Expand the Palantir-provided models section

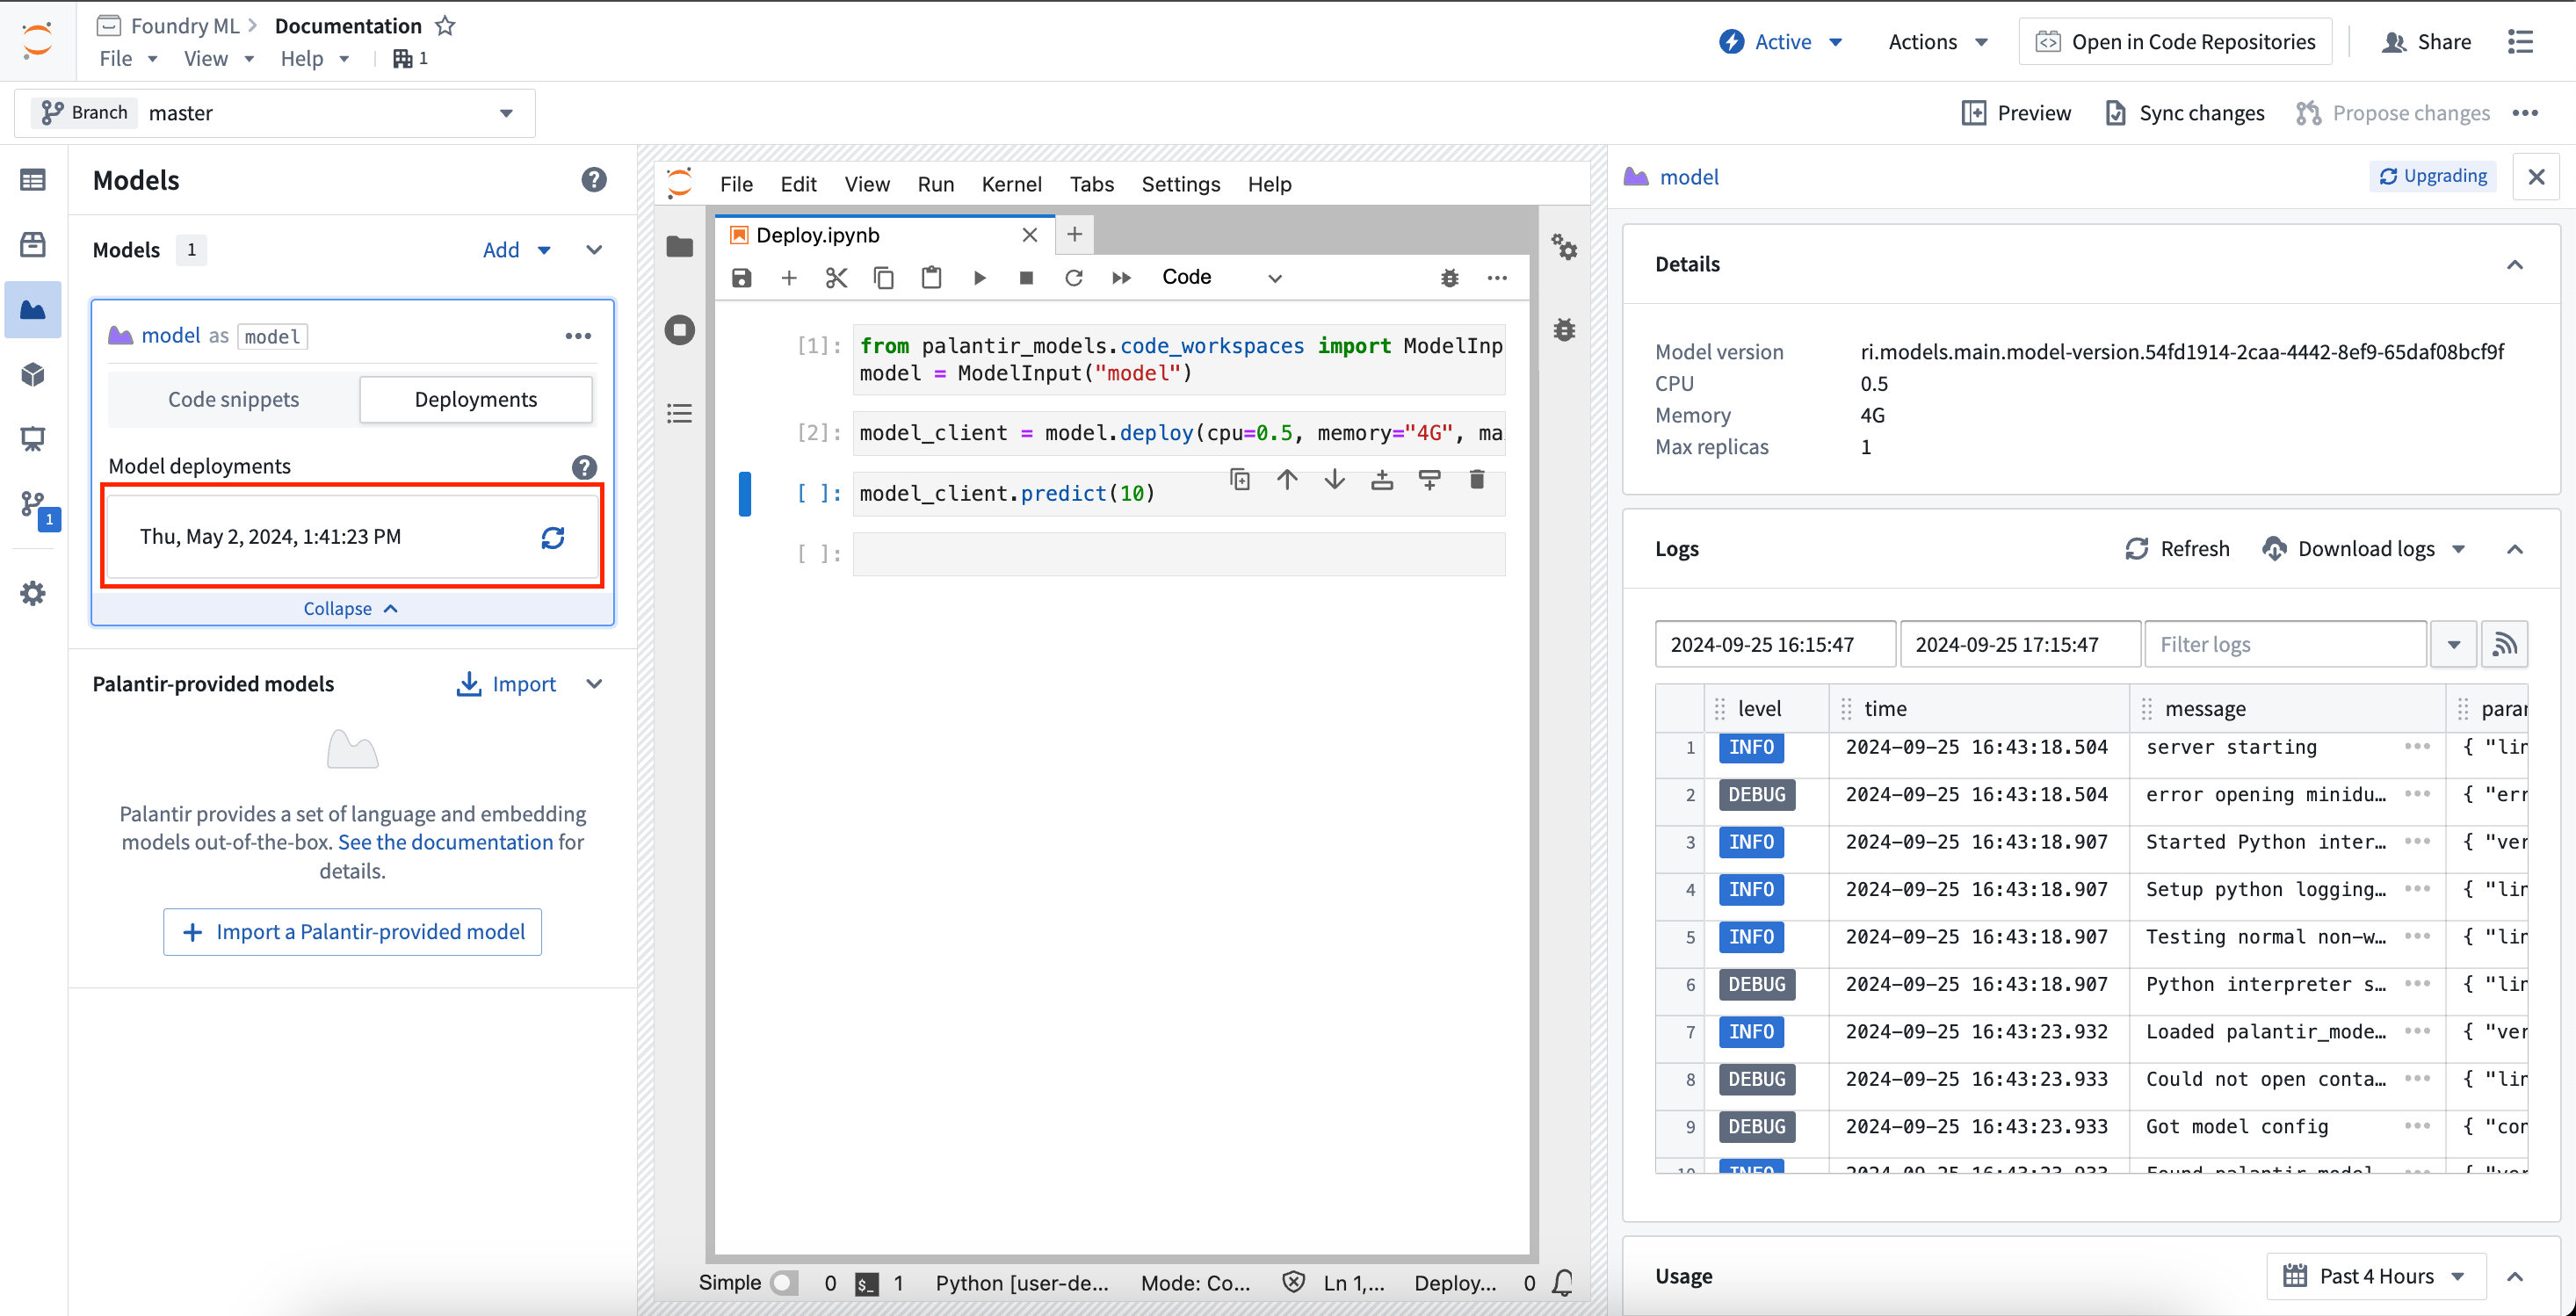click(x=597, y=683)
